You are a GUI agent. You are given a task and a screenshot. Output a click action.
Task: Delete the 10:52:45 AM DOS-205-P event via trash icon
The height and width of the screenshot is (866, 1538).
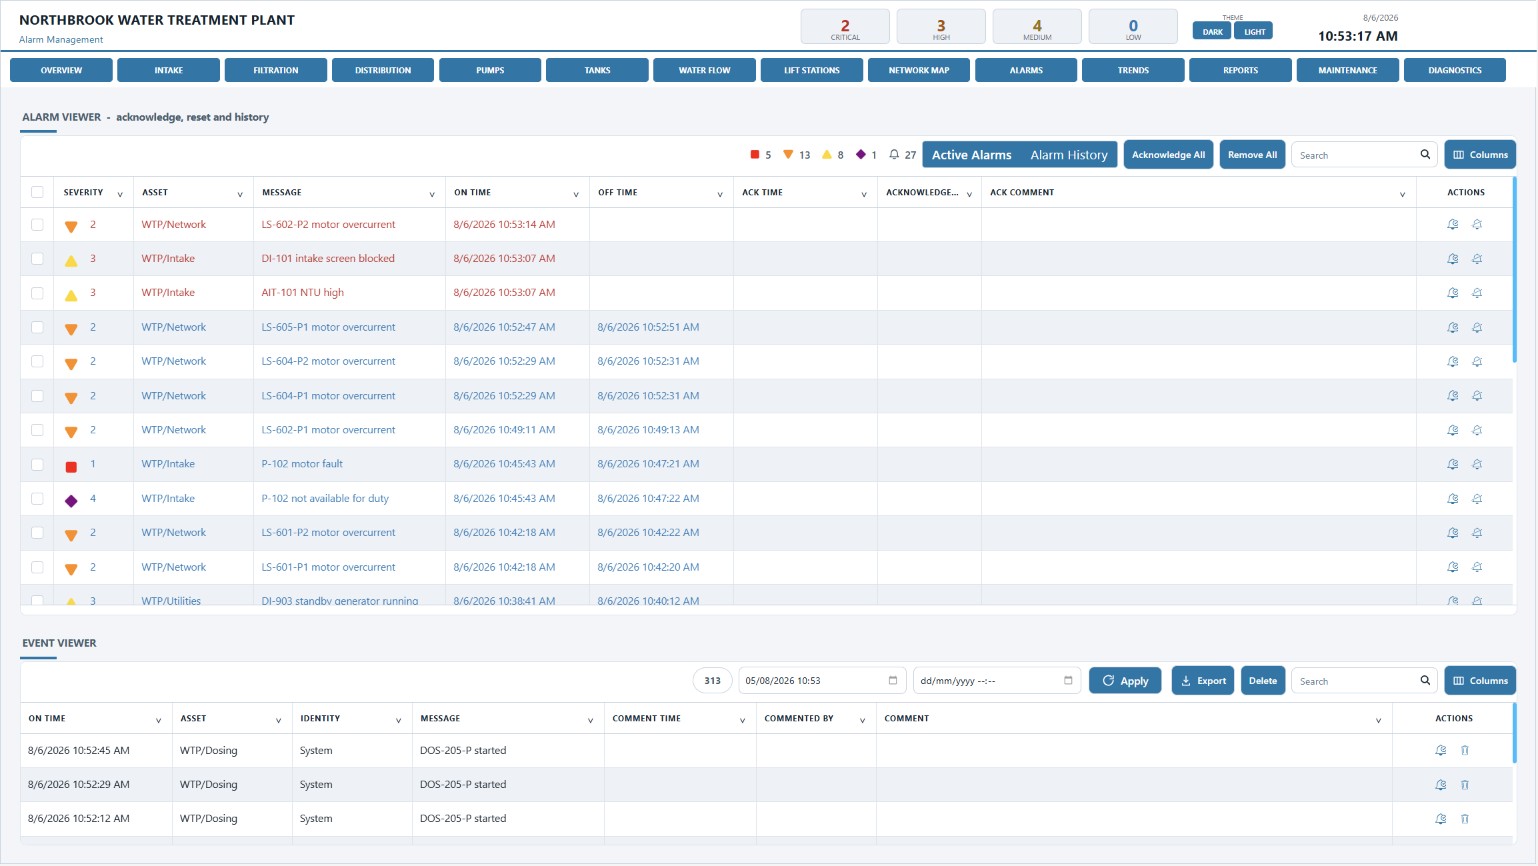coord(1465,750)
